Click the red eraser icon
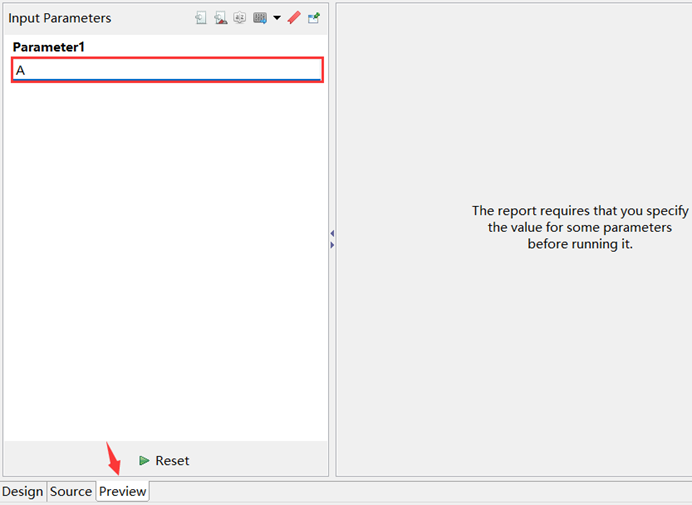Viewport: 692px width, 505px height. (294, 18)
